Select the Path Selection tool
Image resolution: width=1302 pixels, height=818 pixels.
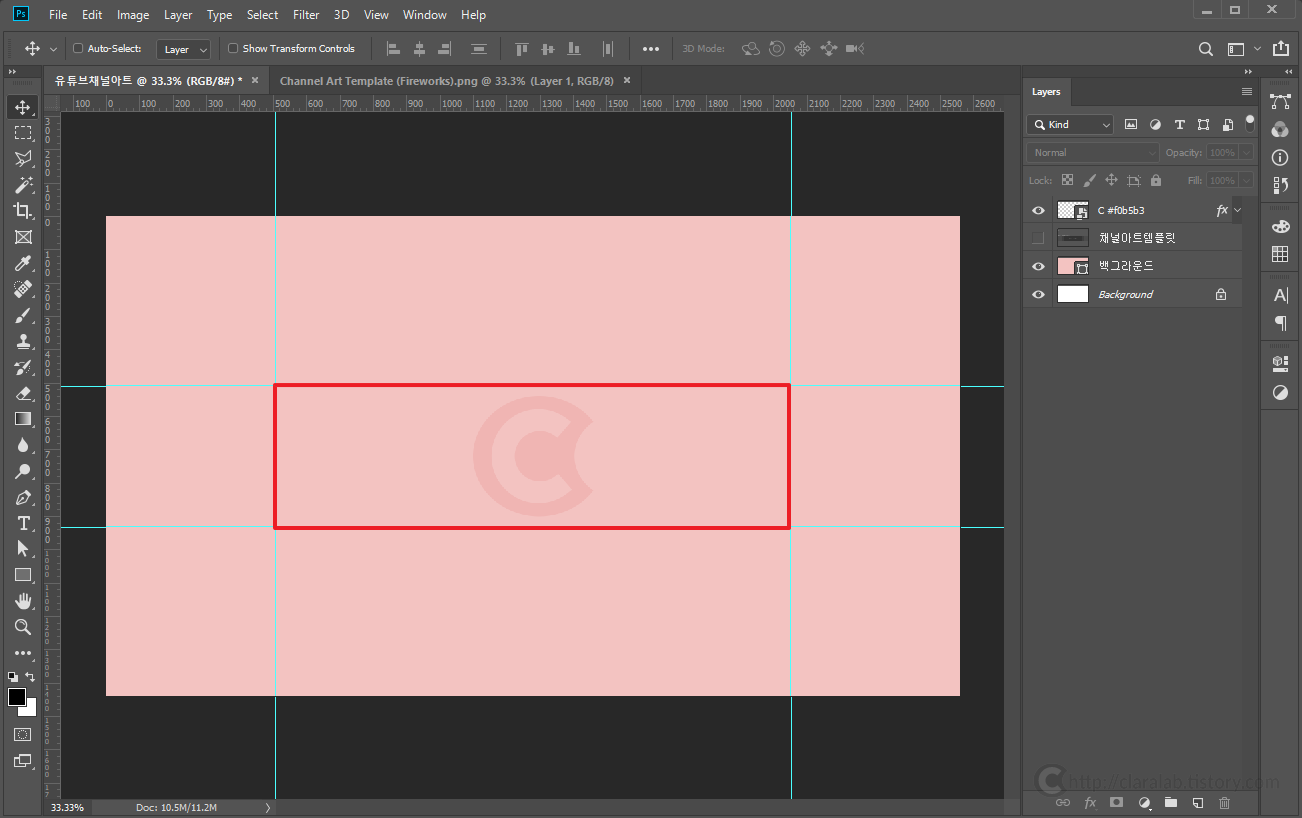(23, 549)
